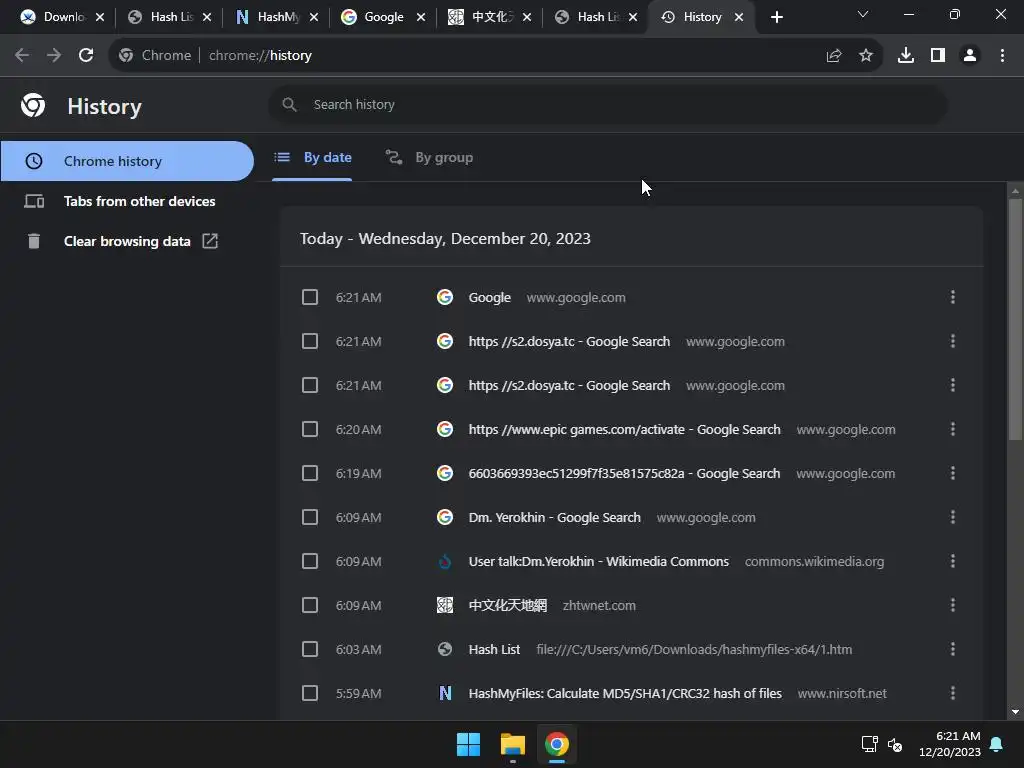Open the Google www.google.com history link
1024x768 pixels.
[489, 297]
